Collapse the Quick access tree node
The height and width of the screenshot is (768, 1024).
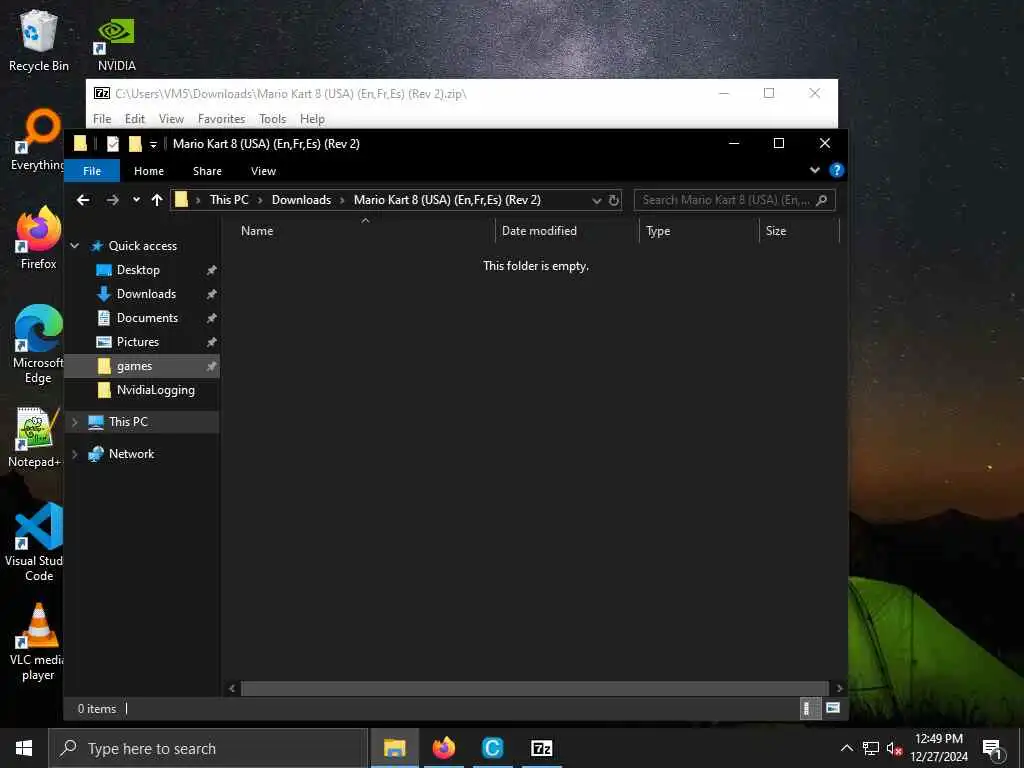point(74,246)
